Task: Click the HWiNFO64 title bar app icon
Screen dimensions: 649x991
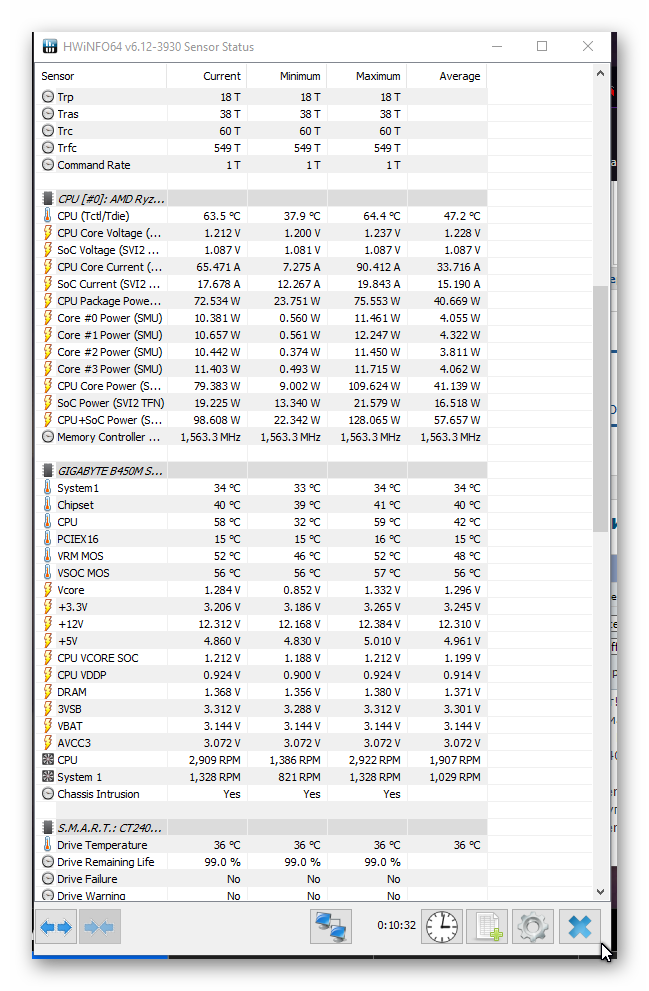Action: pos(49,46)
